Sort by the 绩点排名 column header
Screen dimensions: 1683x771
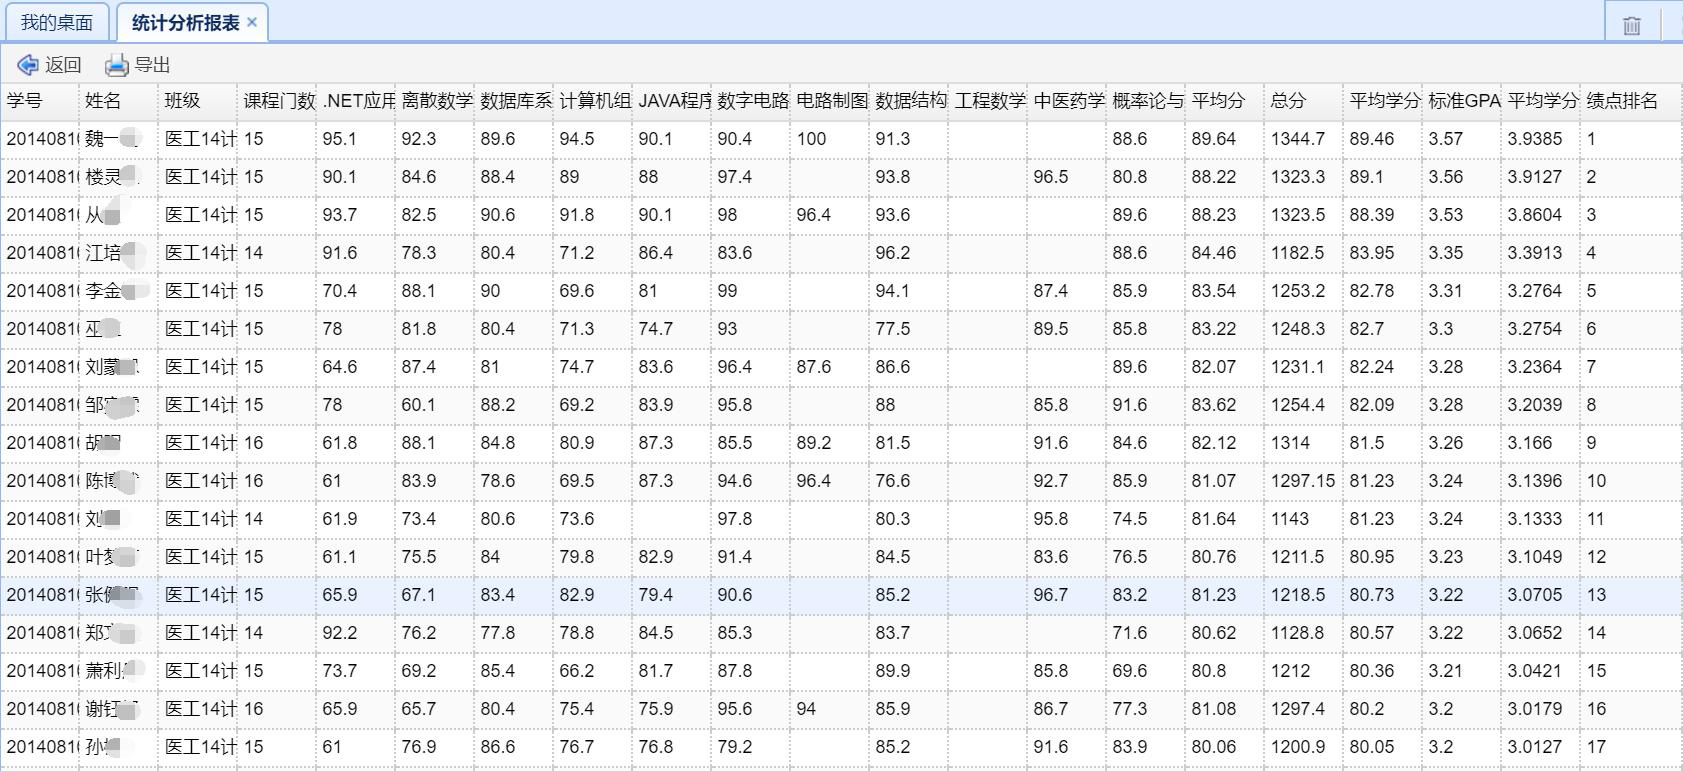point(1621,101)
